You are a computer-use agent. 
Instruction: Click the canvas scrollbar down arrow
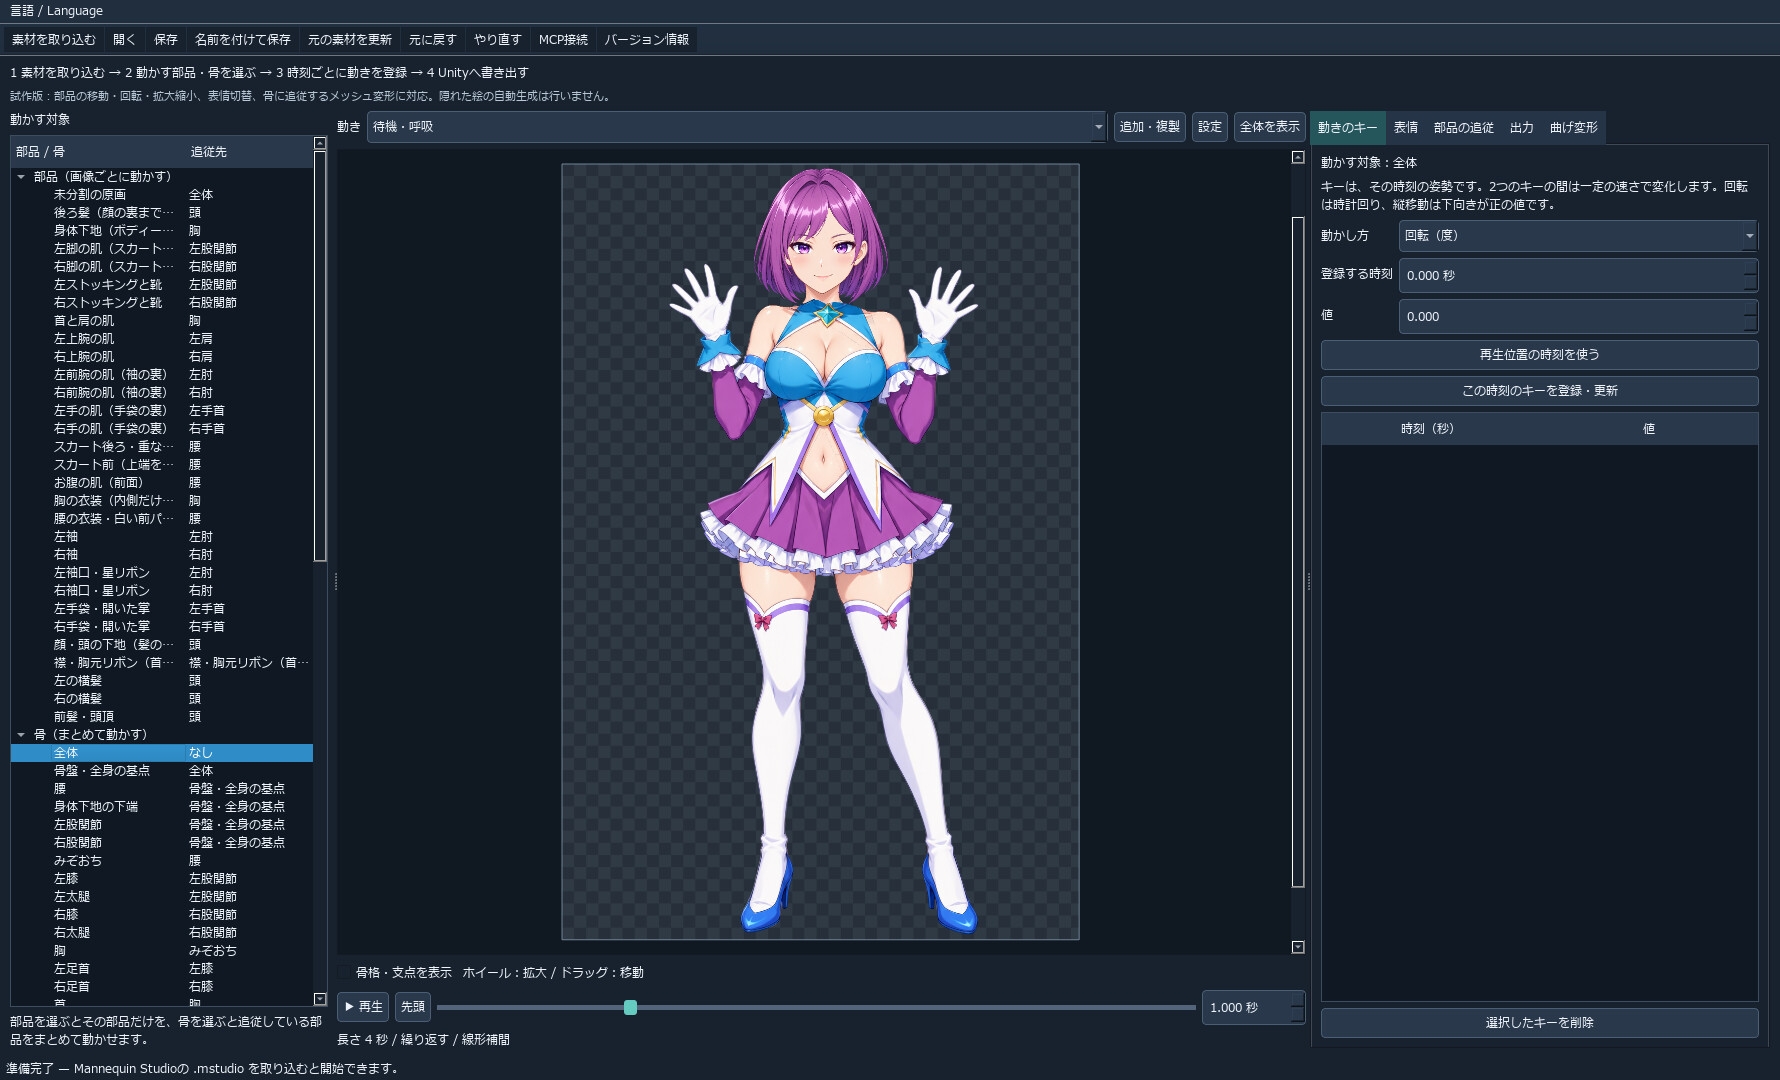pyautogui.click(x=1298, y=947)
